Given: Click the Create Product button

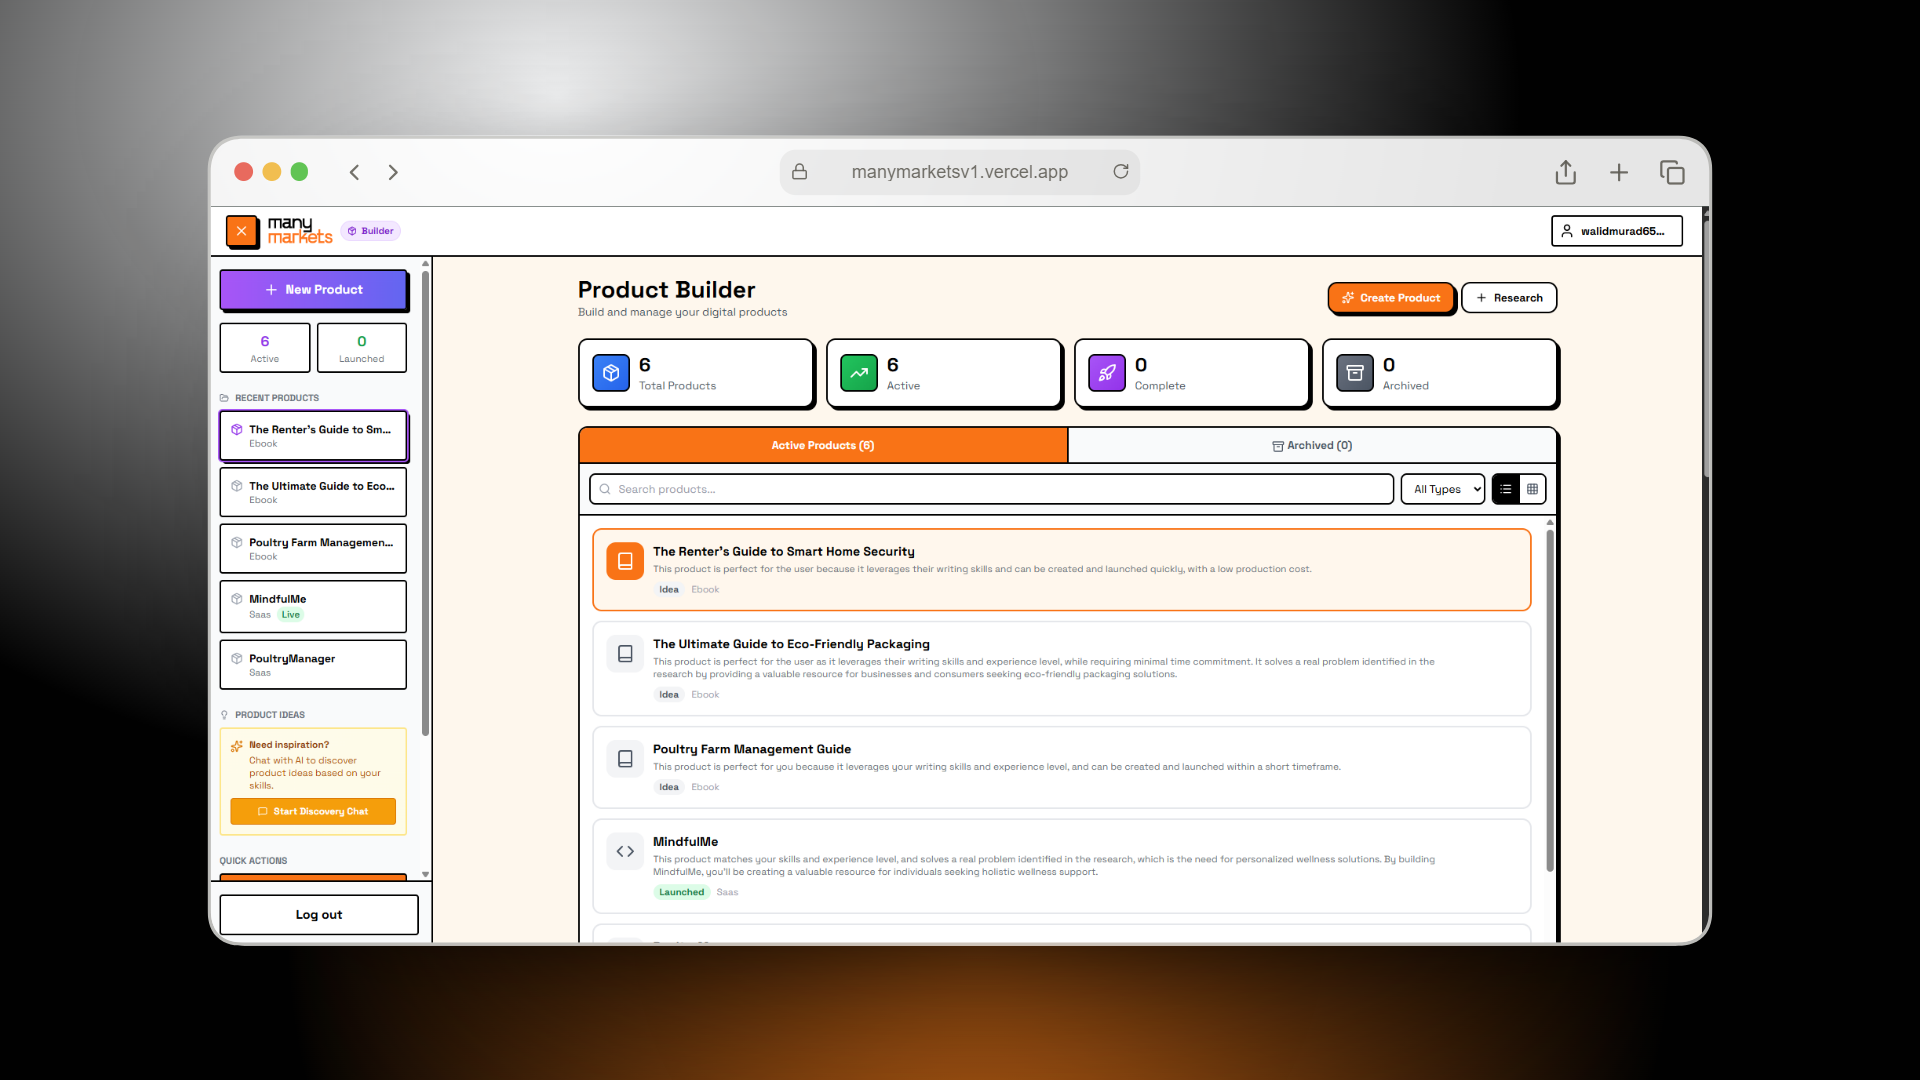Looking at the screenshot, I should point(1390,298).
